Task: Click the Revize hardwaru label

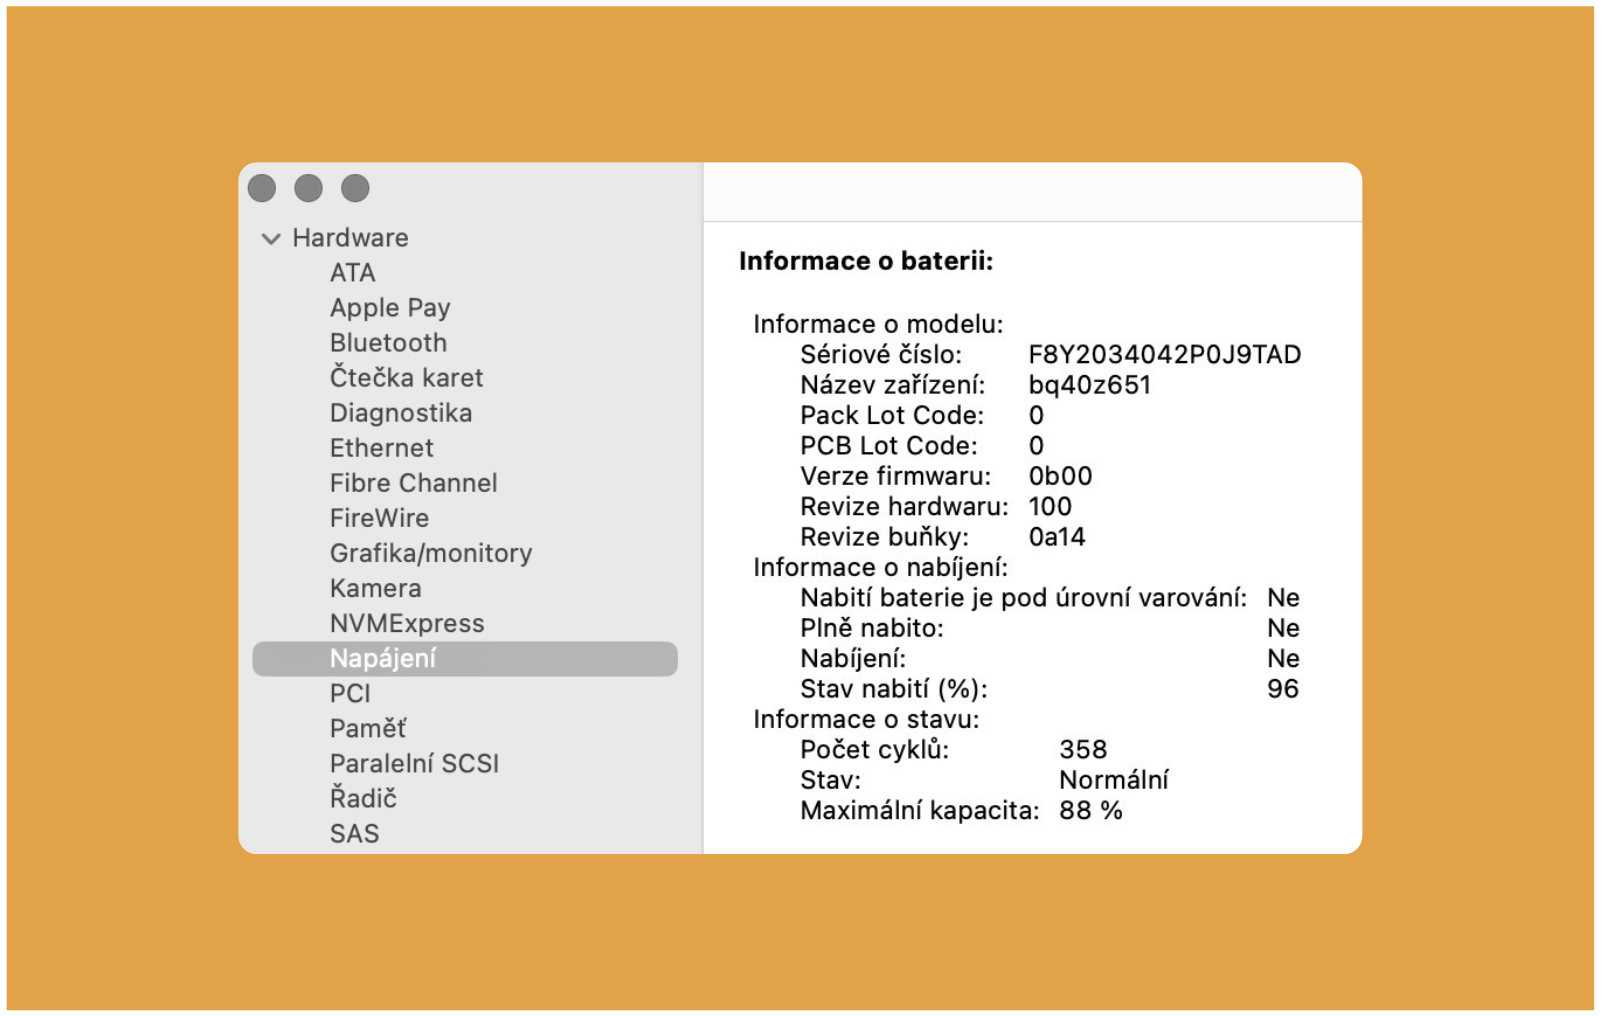Action: tap(905, 507)
